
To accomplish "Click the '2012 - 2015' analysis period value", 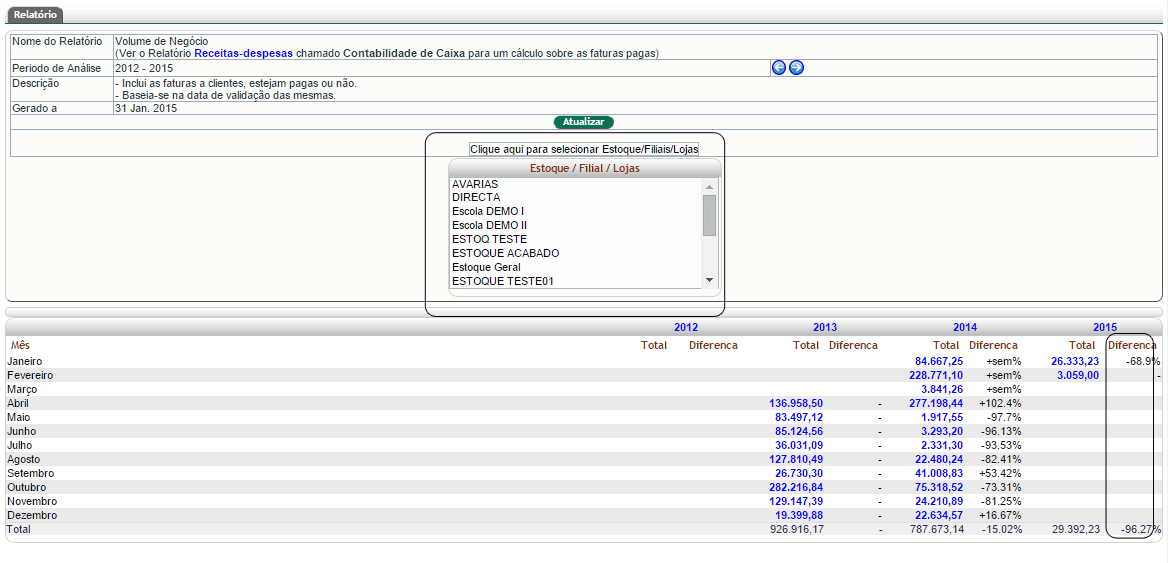I will point(144,68).
